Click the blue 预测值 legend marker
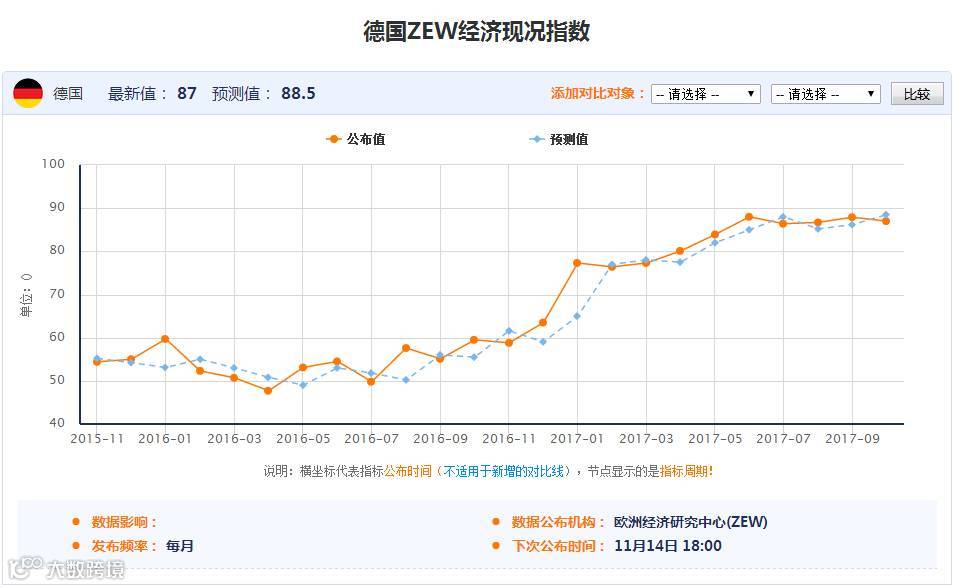The width and height of the screenshot is (953, 587). pos(536,139)
